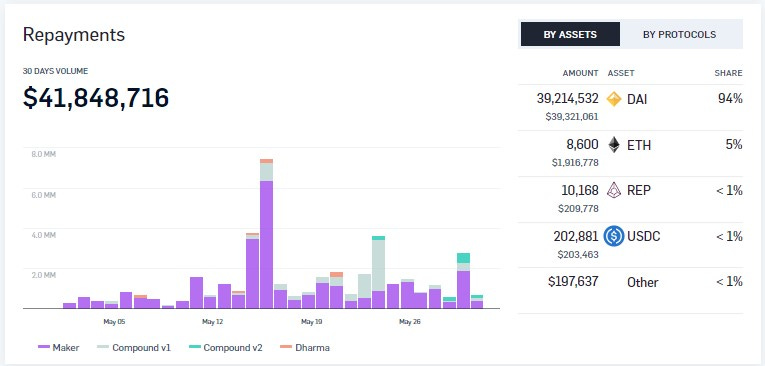
Task: Switch to the BY ASSETS tab
Action: pyautogui.click(x=570, y=34)
